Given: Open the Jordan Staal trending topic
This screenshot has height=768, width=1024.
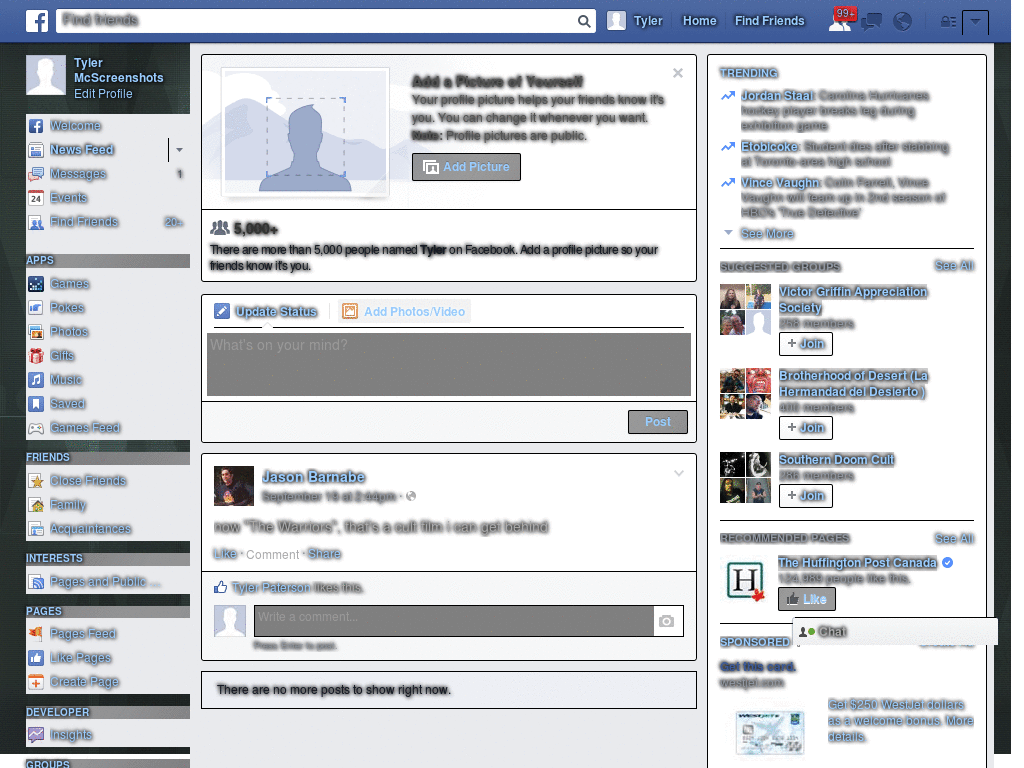Looking at the screenshot, I should (777, 95).
